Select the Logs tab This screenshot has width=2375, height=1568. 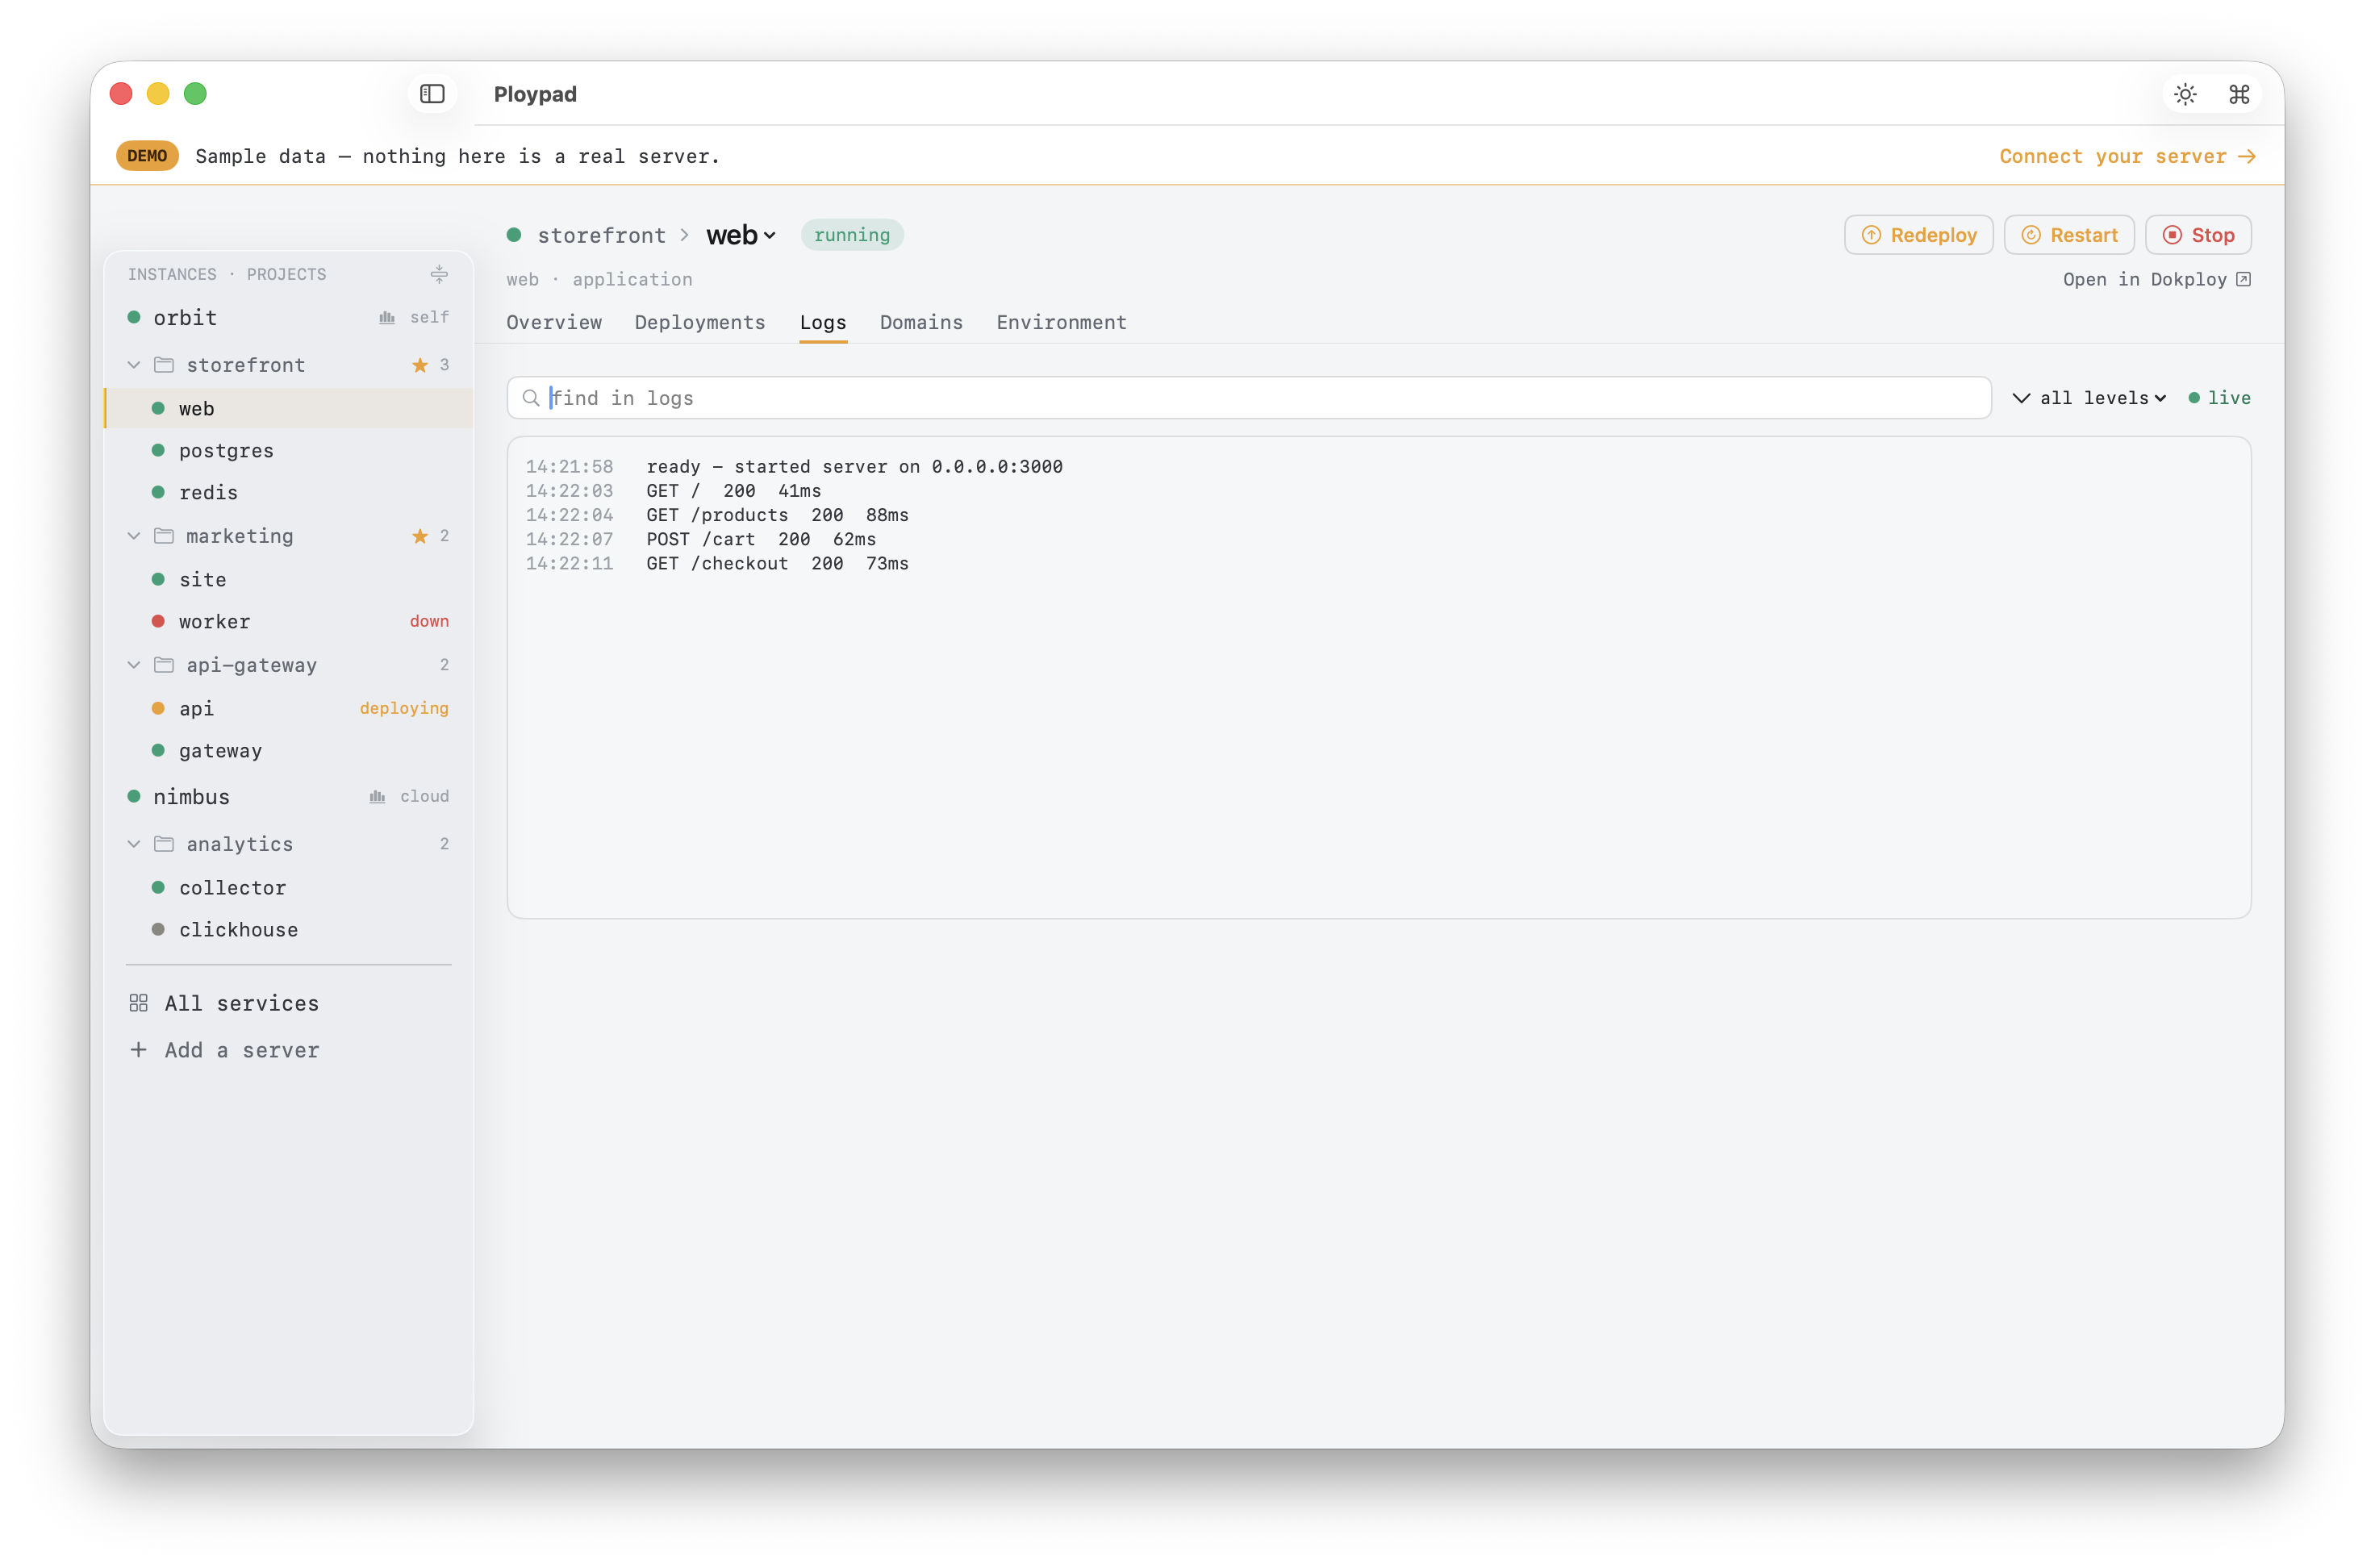coord(823,322)
